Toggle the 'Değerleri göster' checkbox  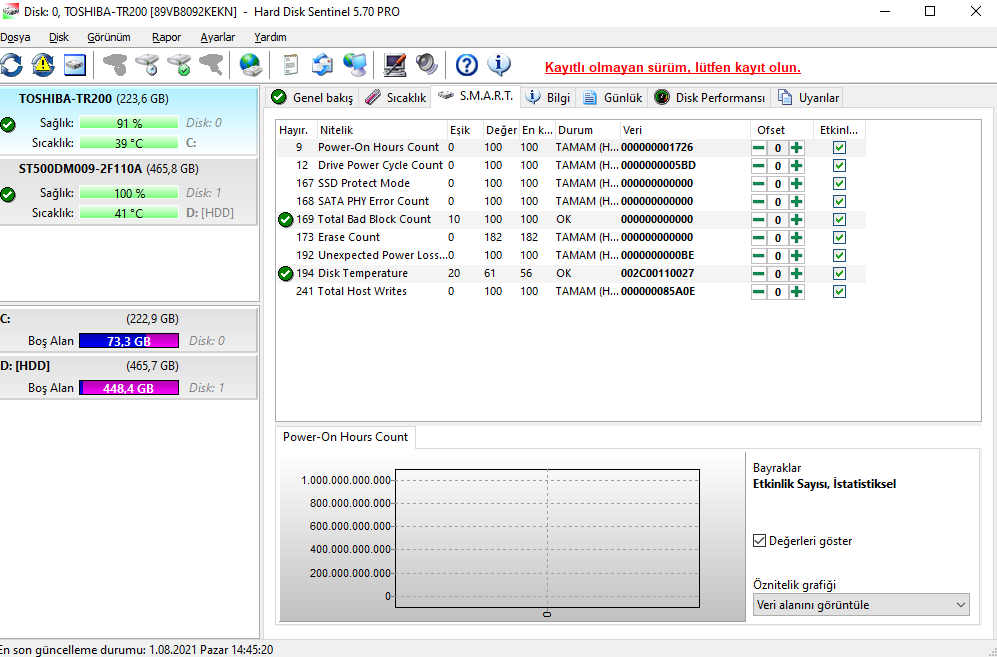[x=759, y=541]
